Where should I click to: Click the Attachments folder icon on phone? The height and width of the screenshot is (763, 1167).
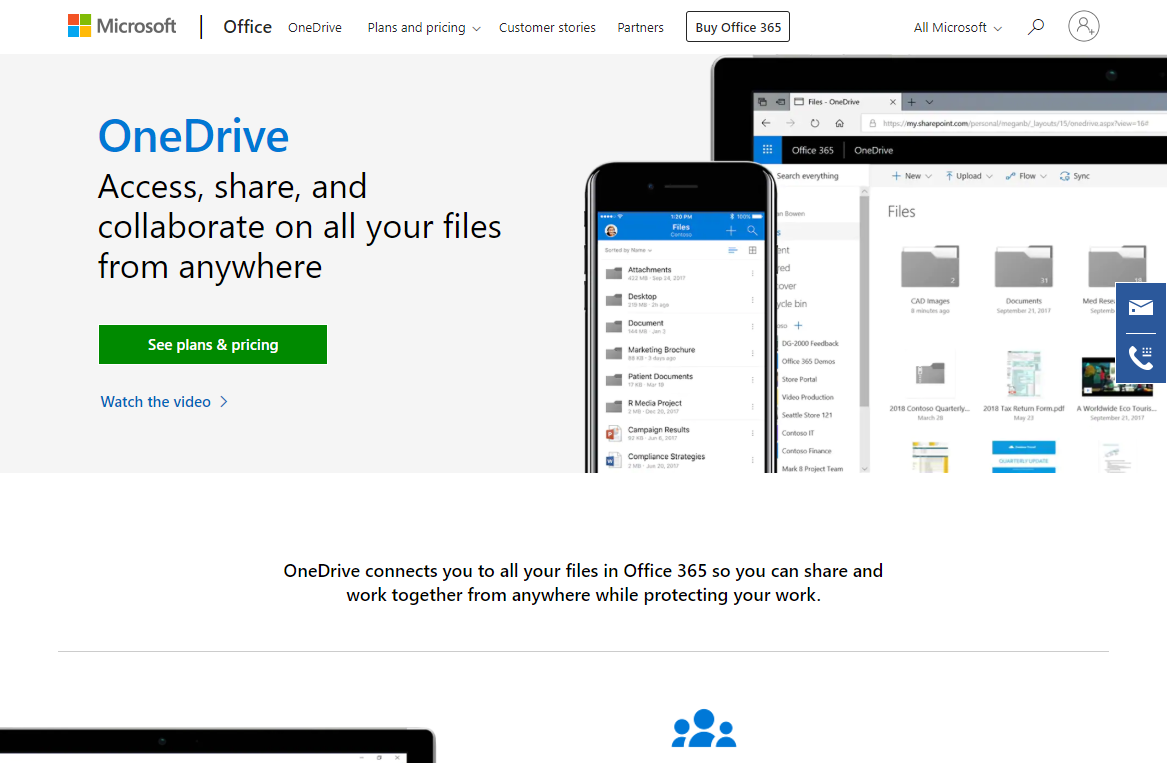pyautogui.click(x=613, y=273)
